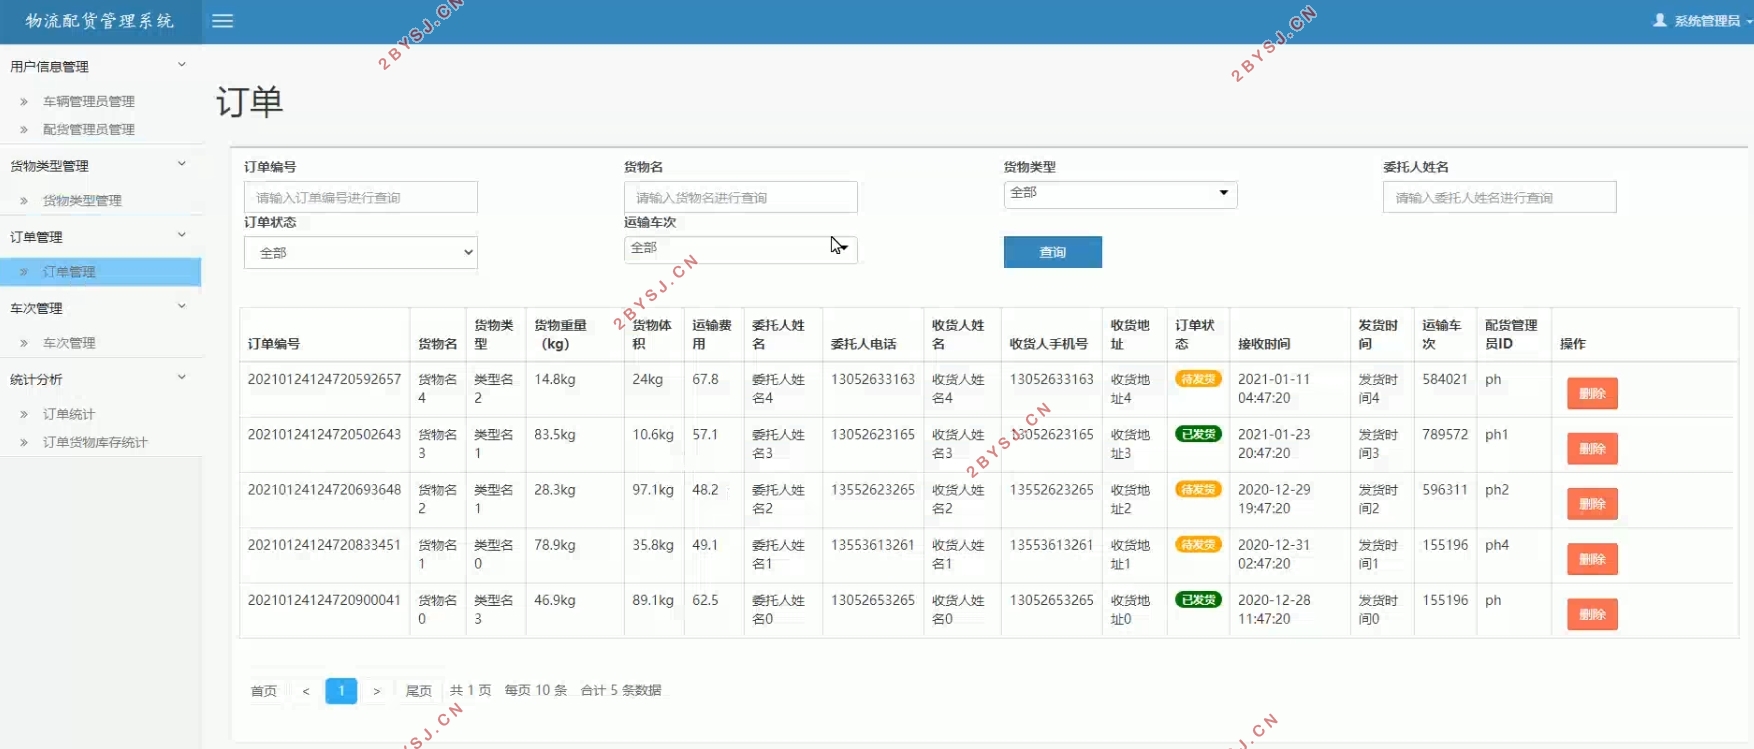Click 已发货 badge for order ending 900041
The height and width of the screenshot is (749, 1754).
(1198, 600)
